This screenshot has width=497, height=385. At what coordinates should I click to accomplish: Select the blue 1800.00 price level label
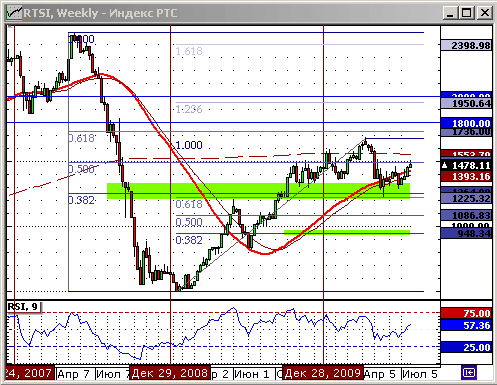[x=467, y=123]
